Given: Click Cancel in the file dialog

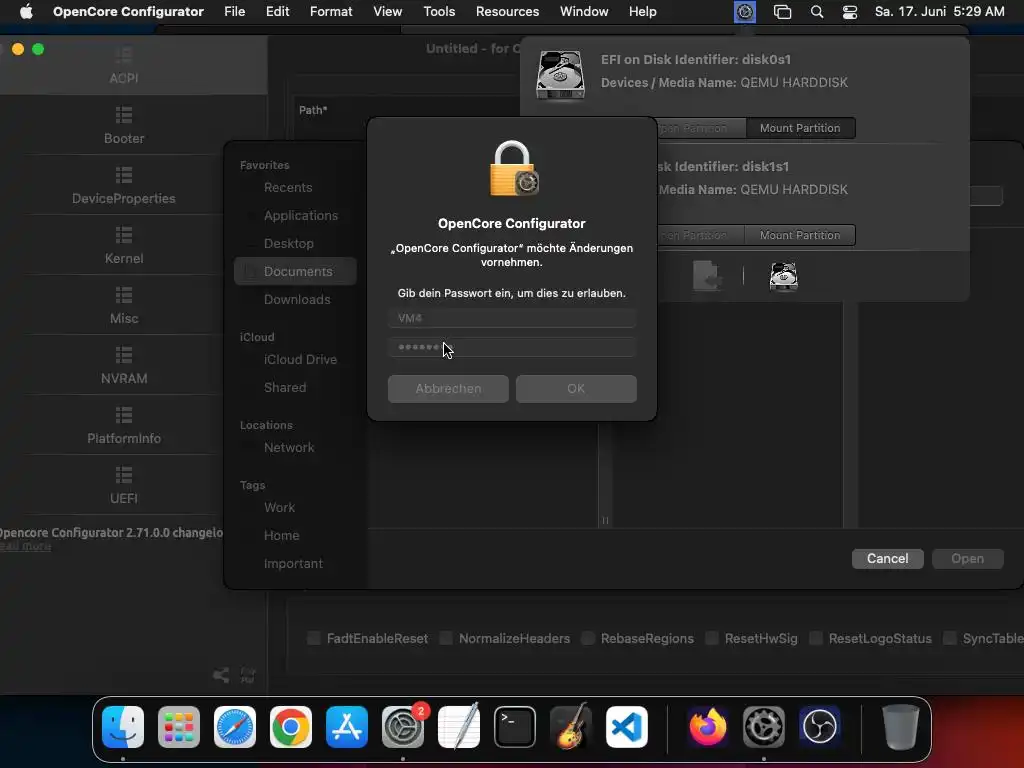Looking at the screenshot, I should pos(888,558).
